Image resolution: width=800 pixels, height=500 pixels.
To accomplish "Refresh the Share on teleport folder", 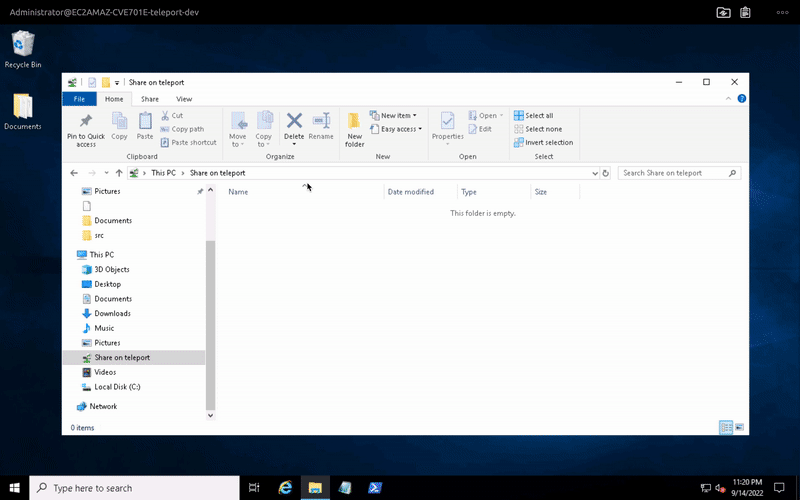I will click(x=606, y=173).
